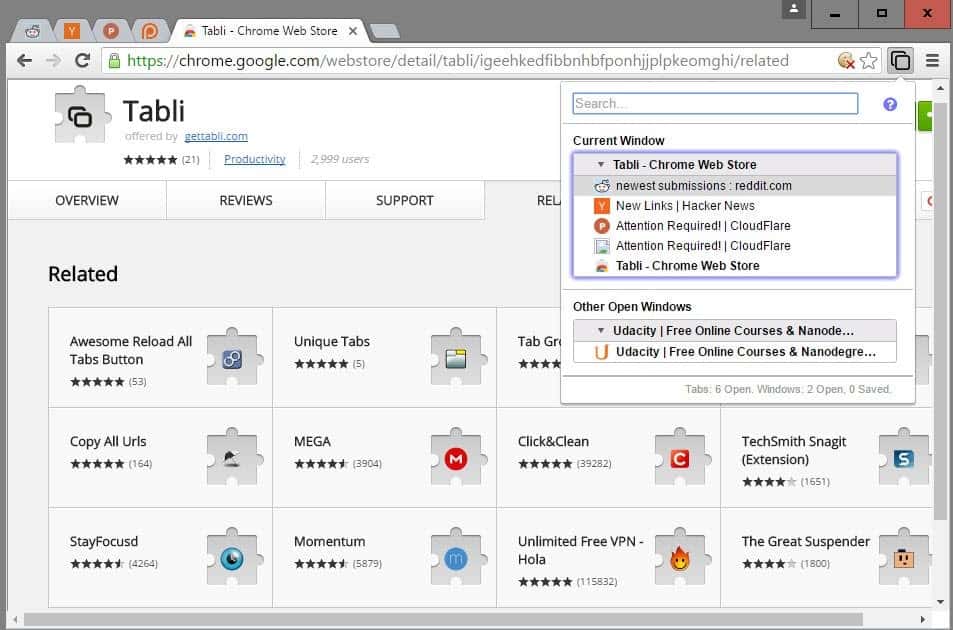Open the MEGA extension icon
The height and width of the screenshot is (630, 953).
pos(455,458)
